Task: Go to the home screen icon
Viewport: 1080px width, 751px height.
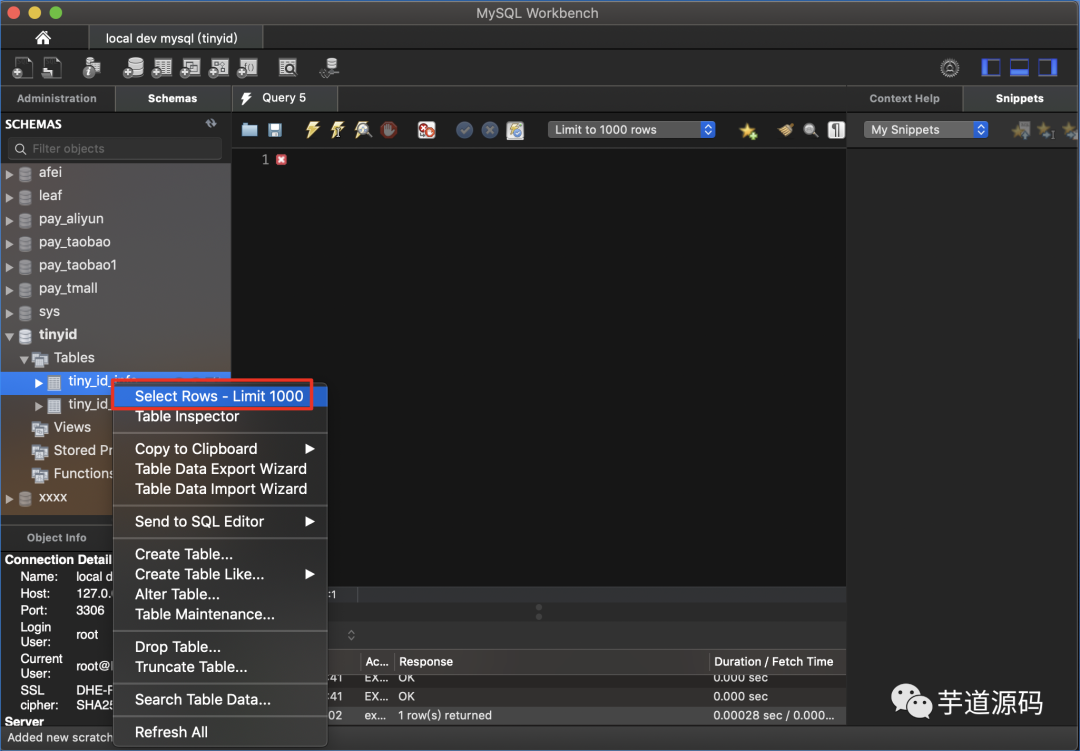Action: [43, 37]
